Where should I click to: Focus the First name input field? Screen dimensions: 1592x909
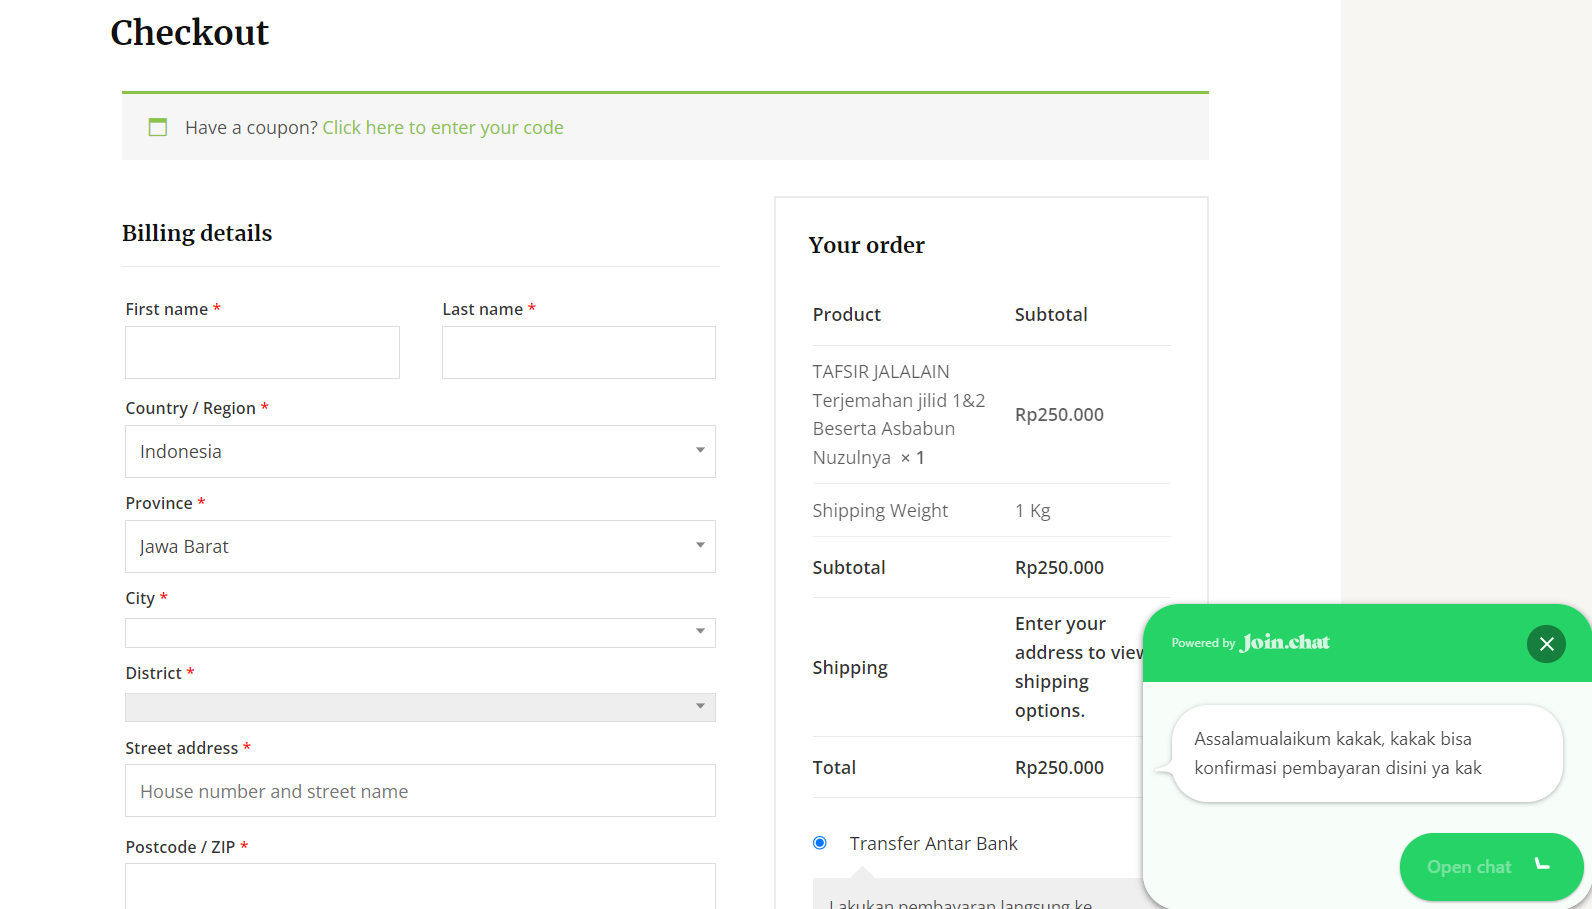[262, 353]
